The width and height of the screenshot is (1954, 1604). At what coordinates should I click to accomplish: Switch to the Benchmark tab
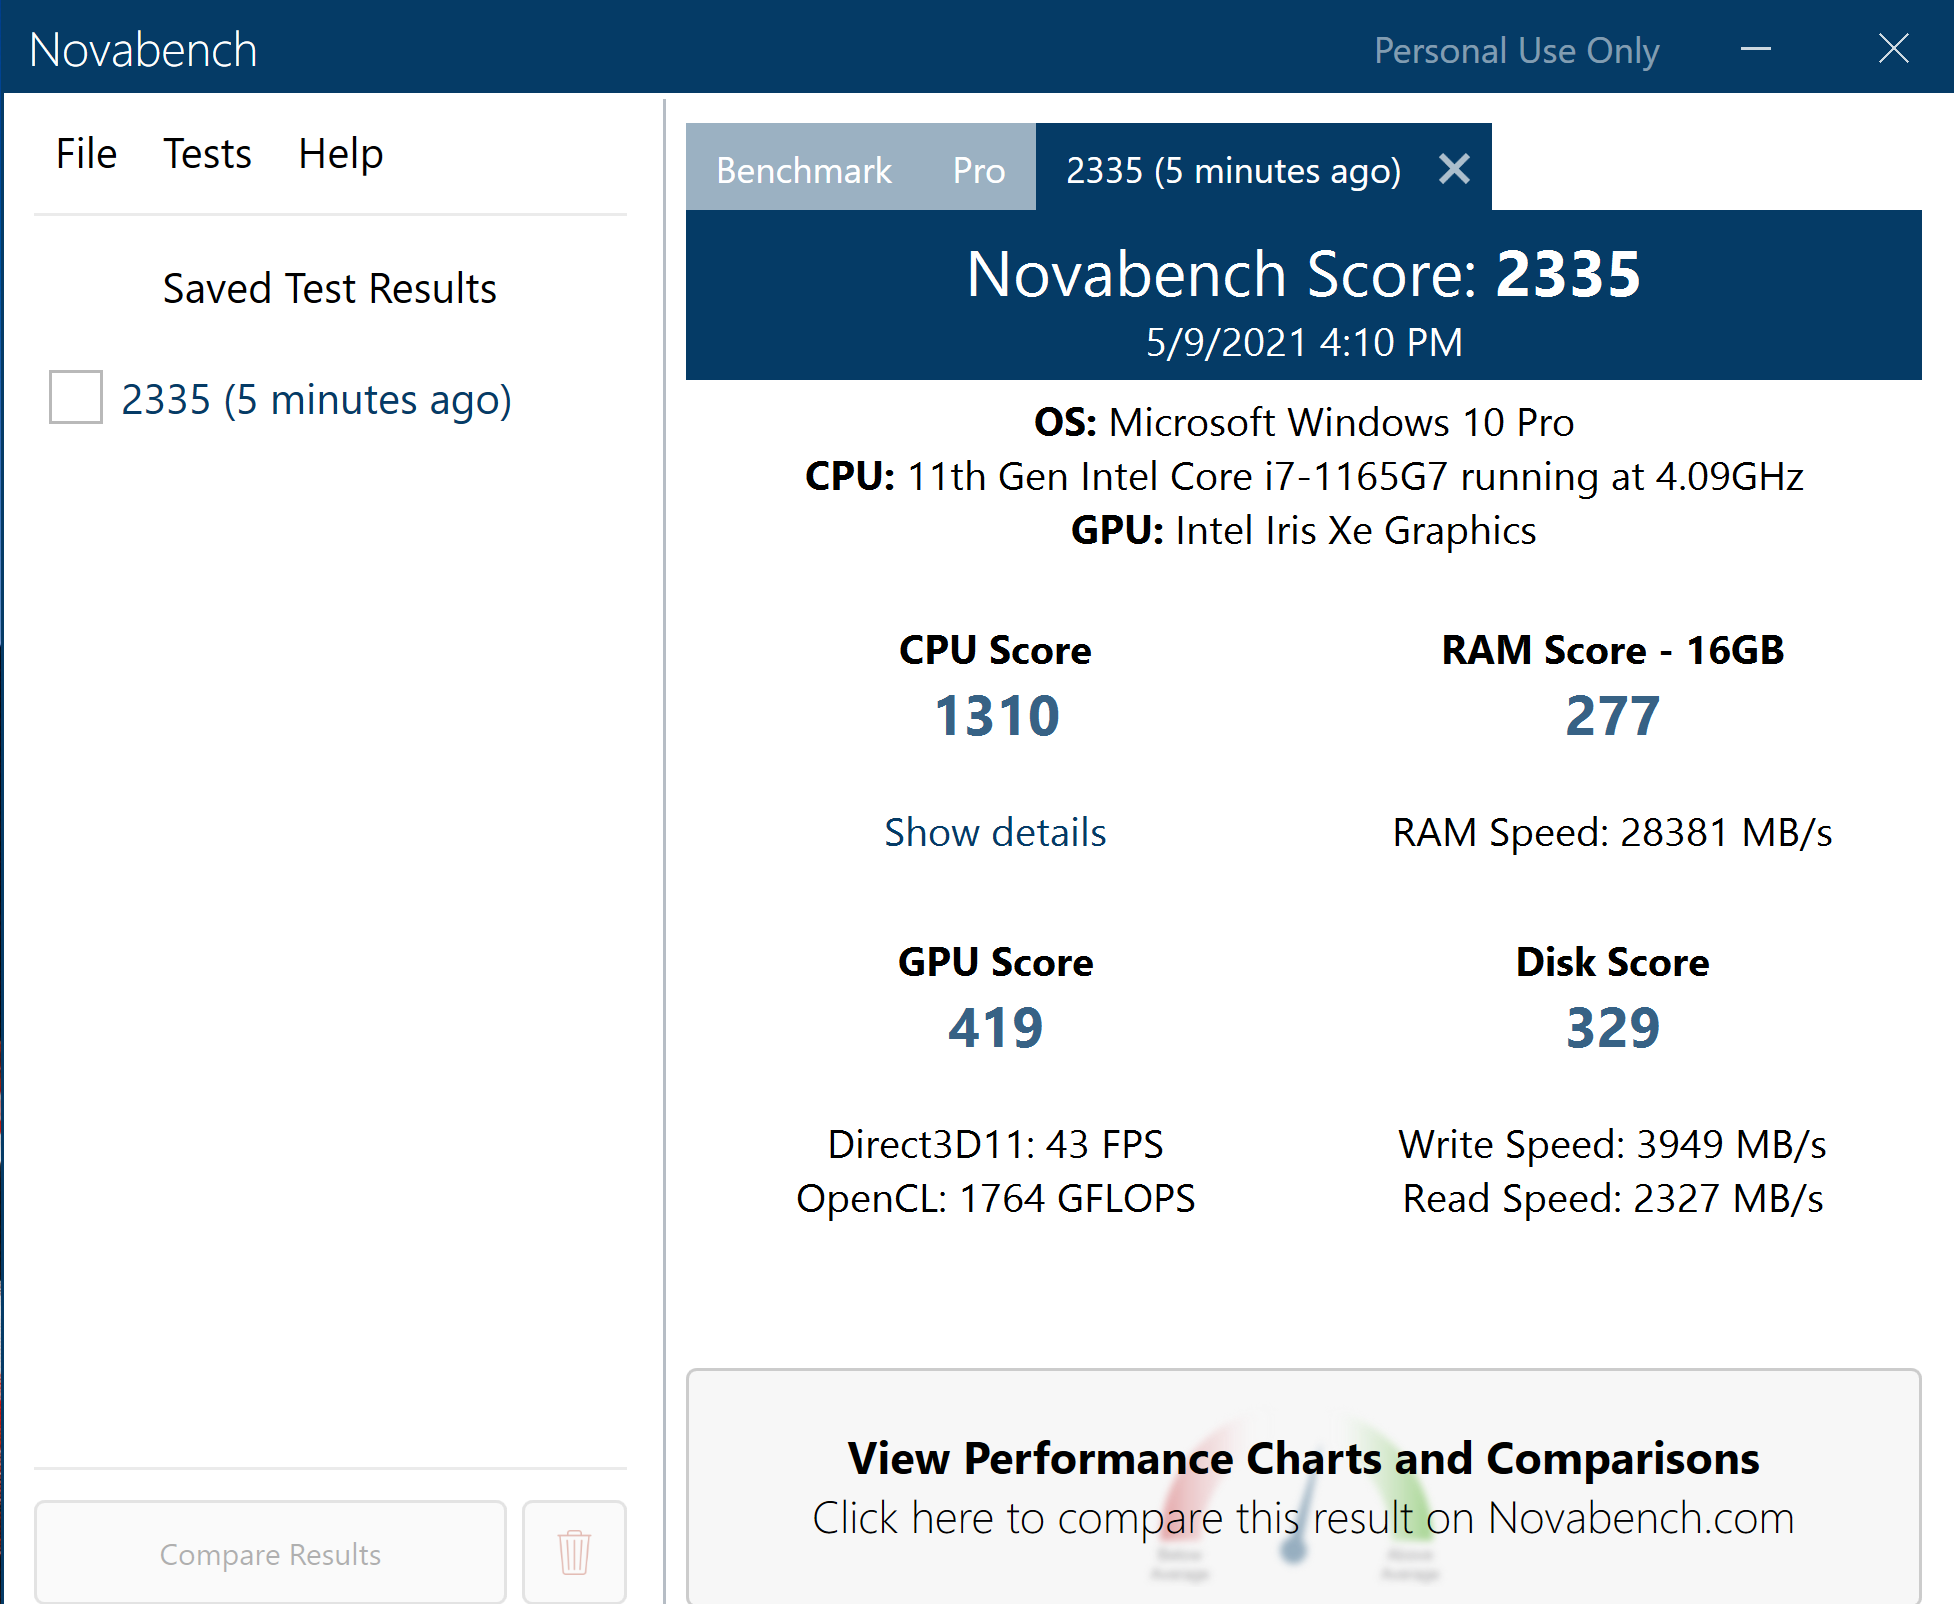[x=804, y=170]
